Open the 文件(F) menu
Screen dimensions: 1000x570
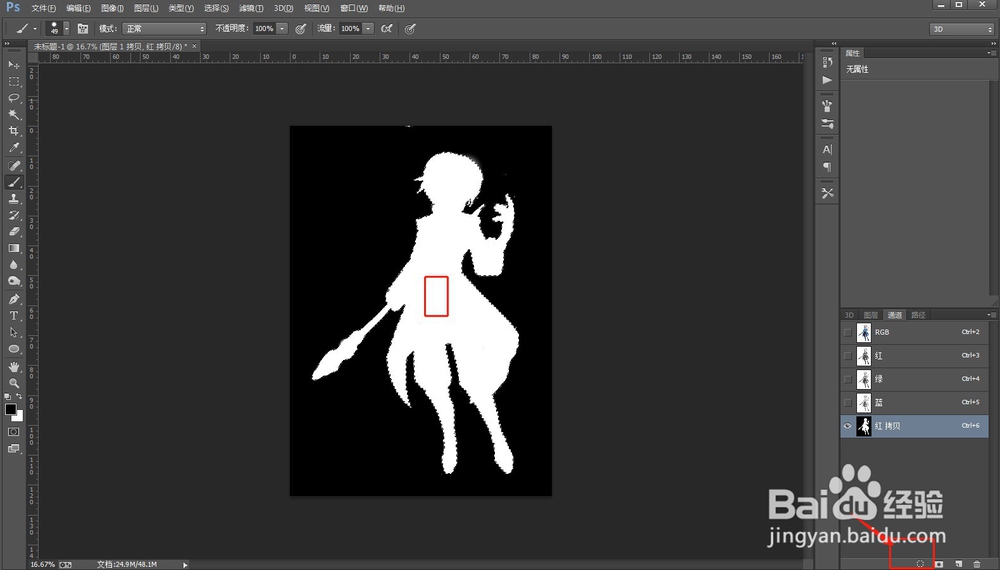coord(43,8)
